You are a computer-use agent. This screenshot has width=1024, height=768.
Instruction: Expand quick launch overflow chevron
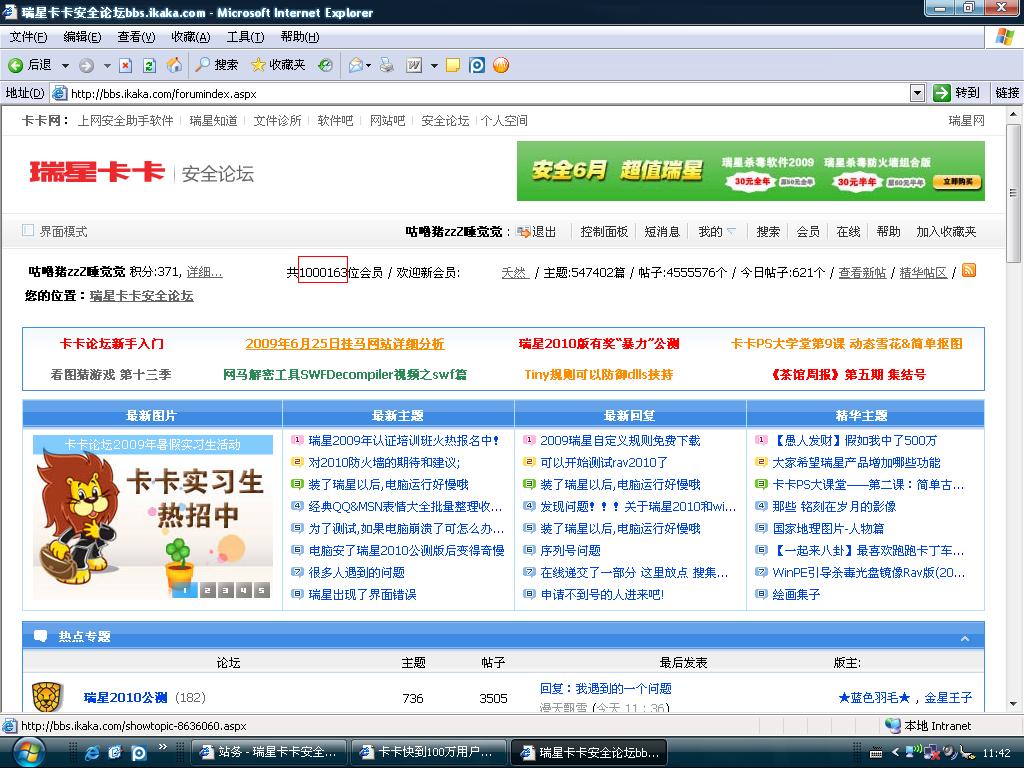tap(163, 746)
